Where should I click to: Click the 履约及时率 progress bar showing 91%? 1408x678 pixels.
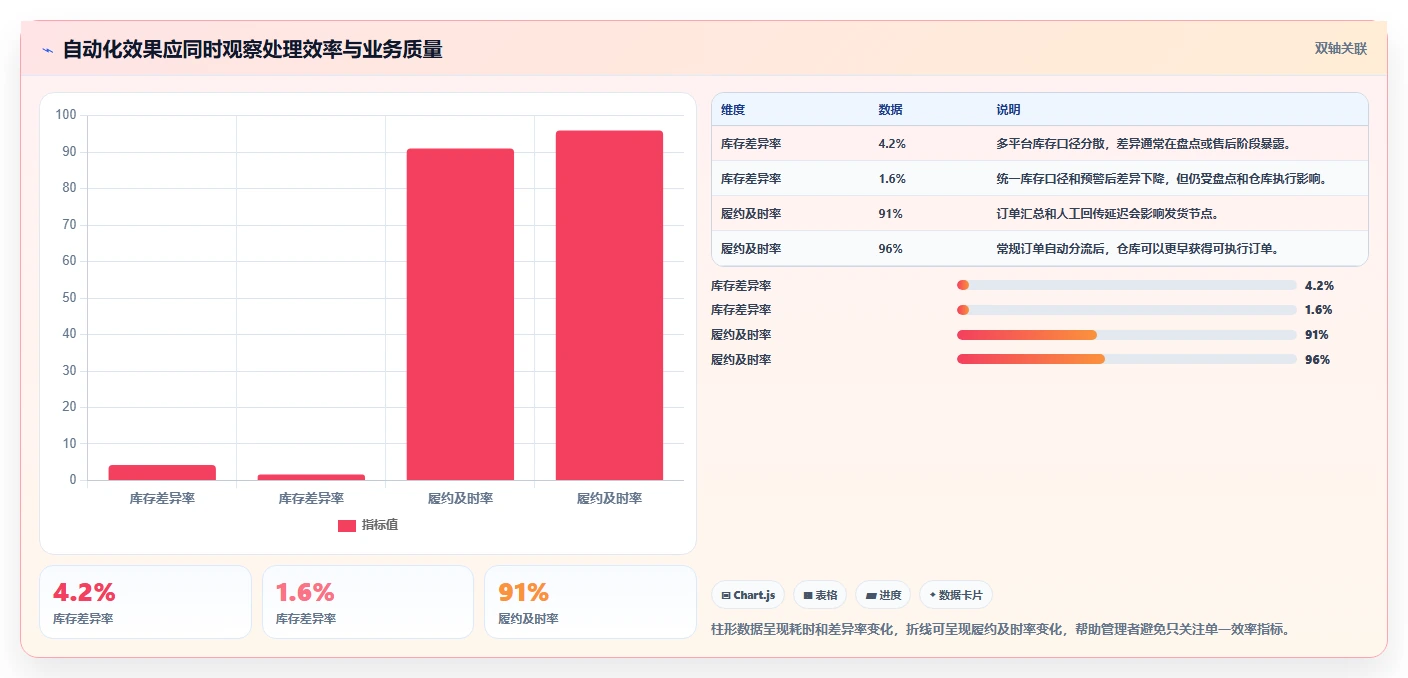click(x=1127, y=335)
